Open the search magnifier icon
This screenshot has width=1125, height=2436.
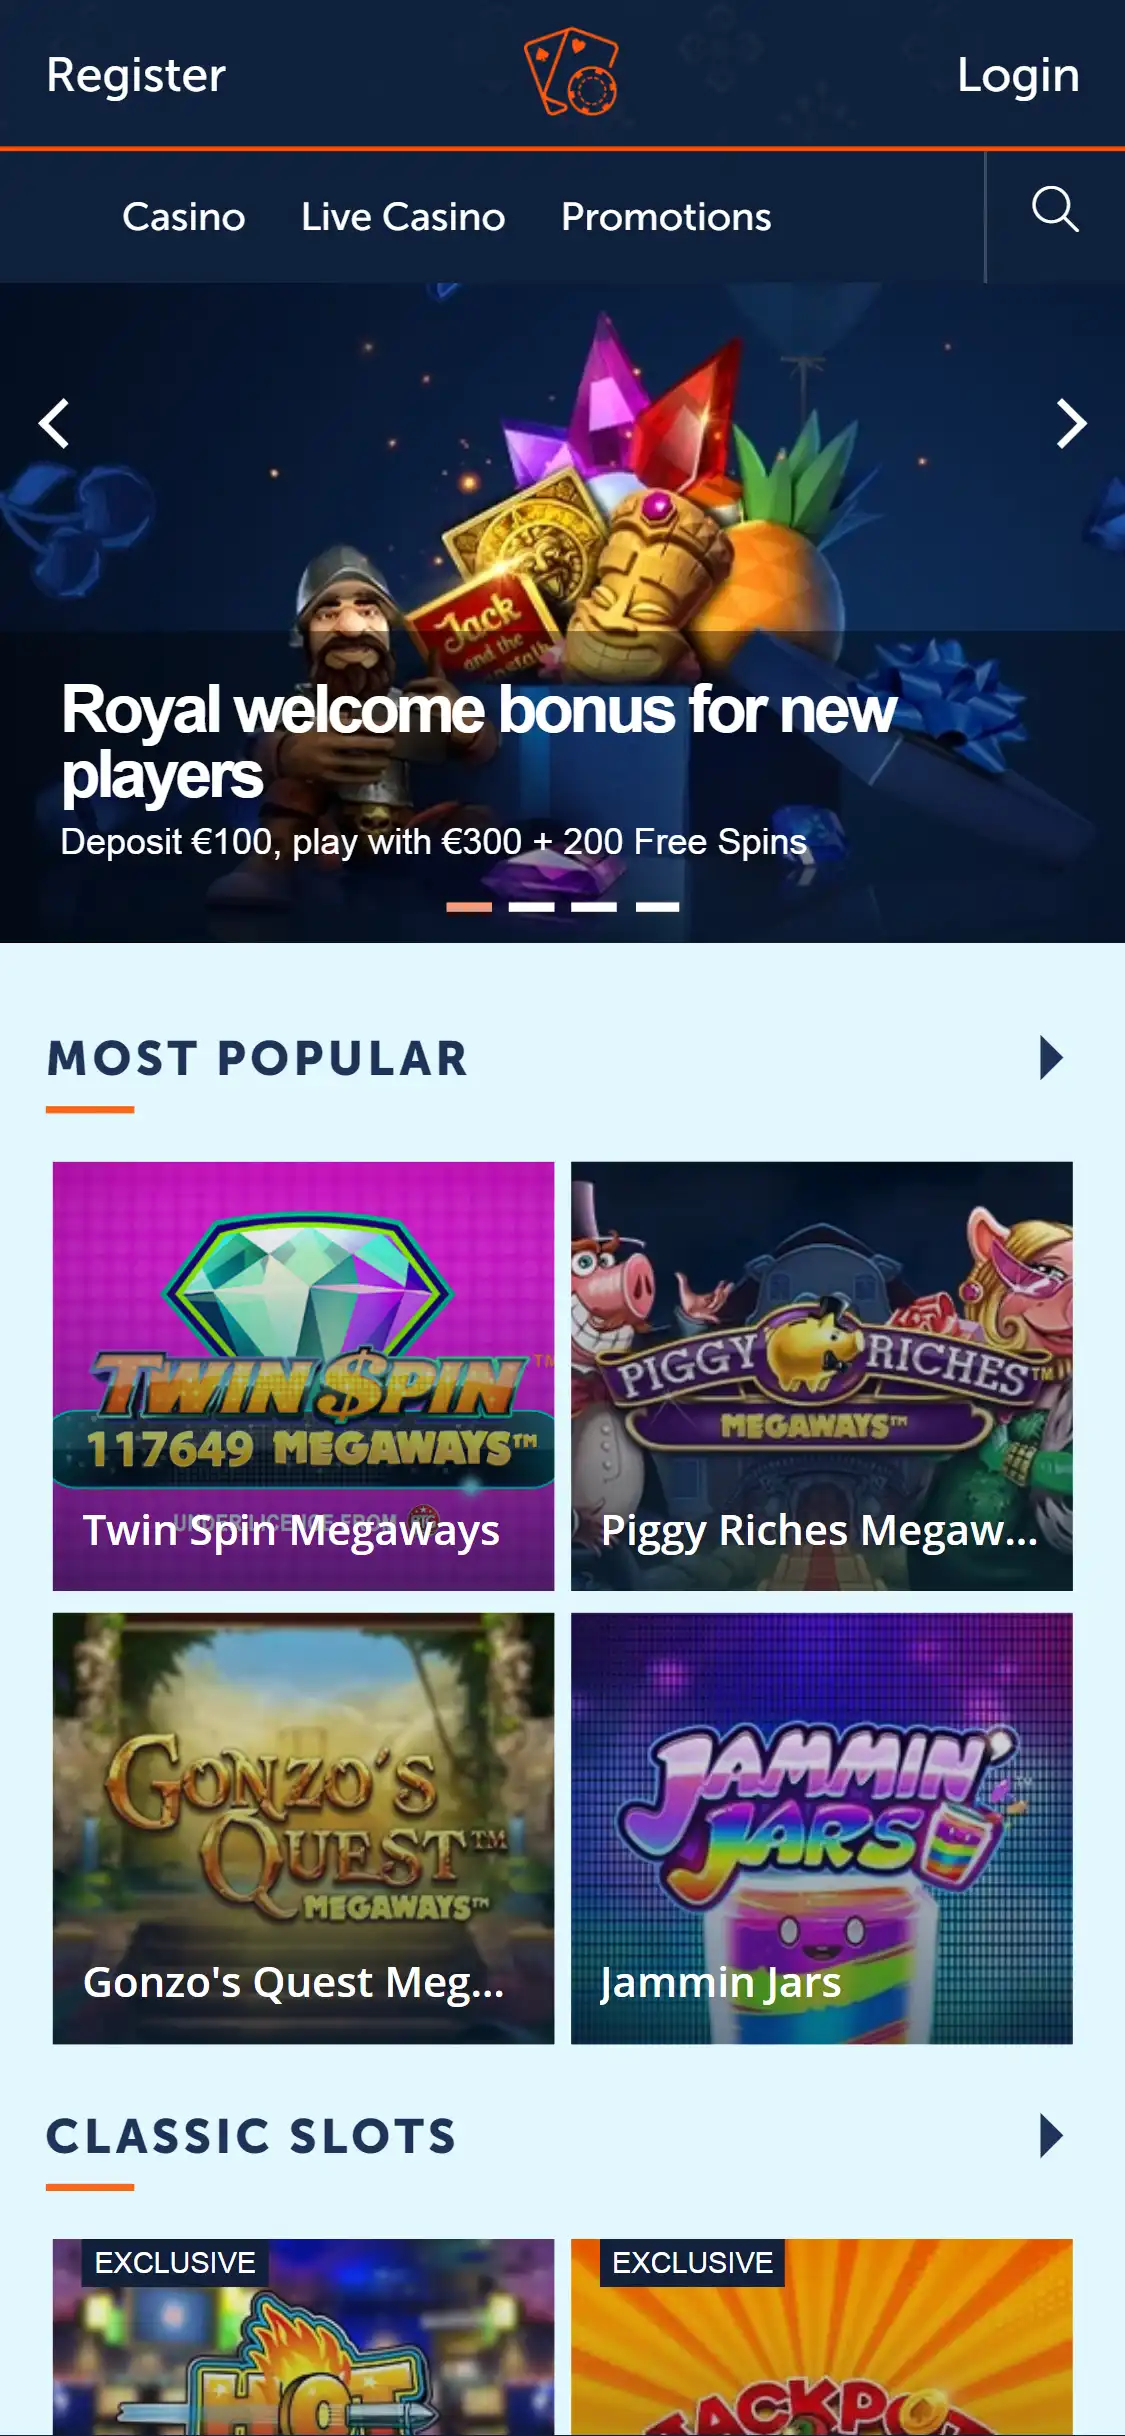[x=1055, y=209]
